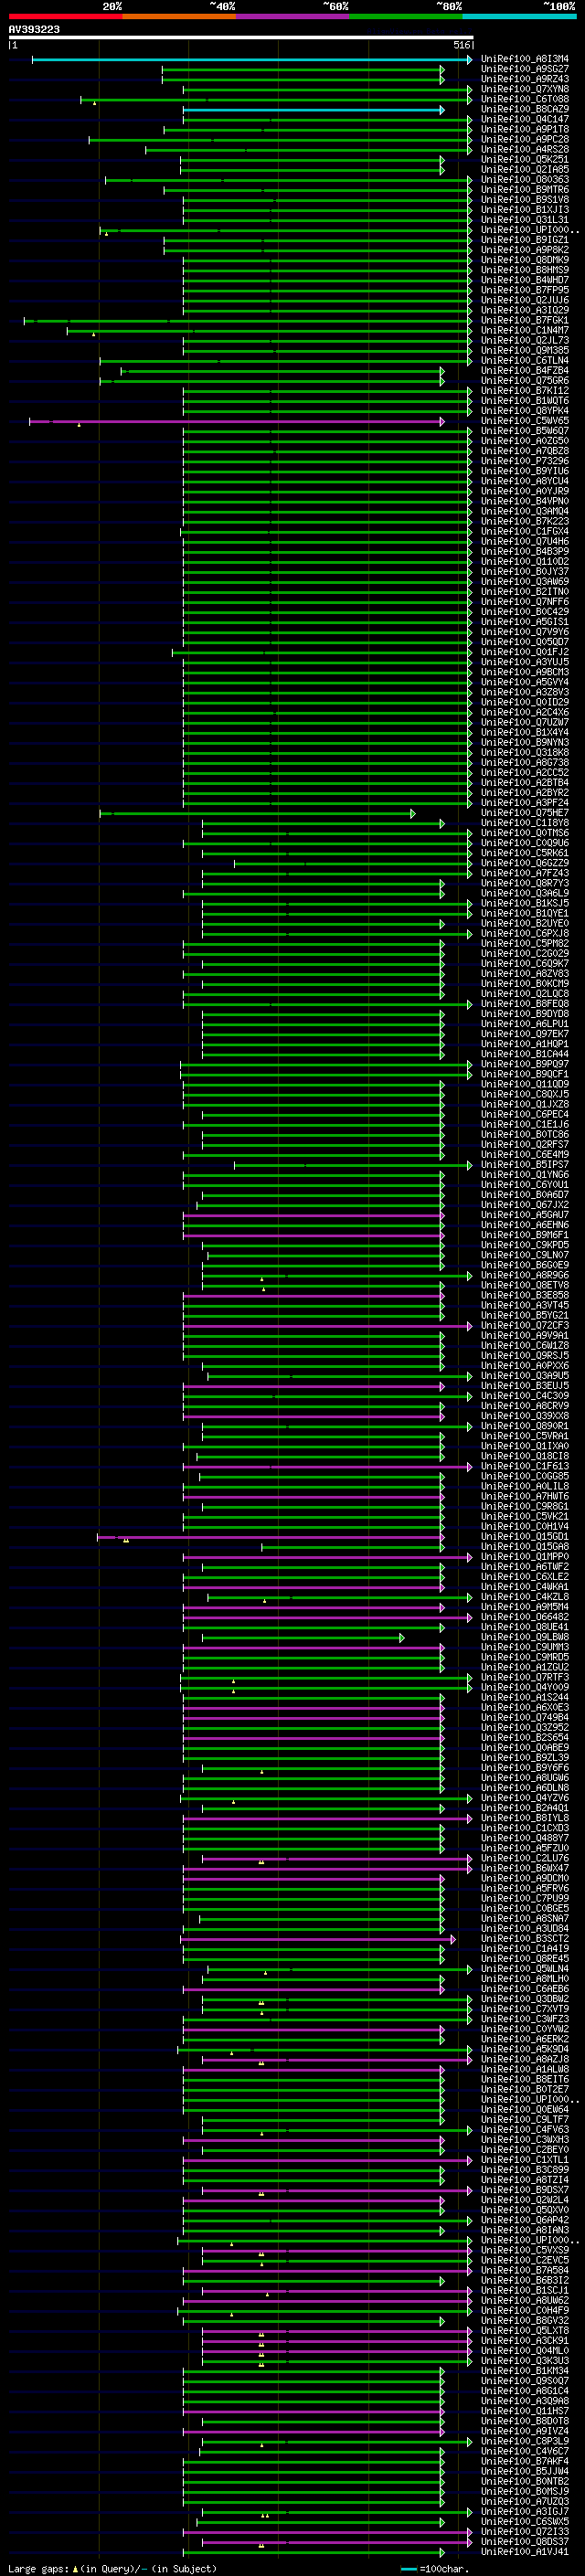Pick entry UniRef100_C1N4M7

click(525, 330)
